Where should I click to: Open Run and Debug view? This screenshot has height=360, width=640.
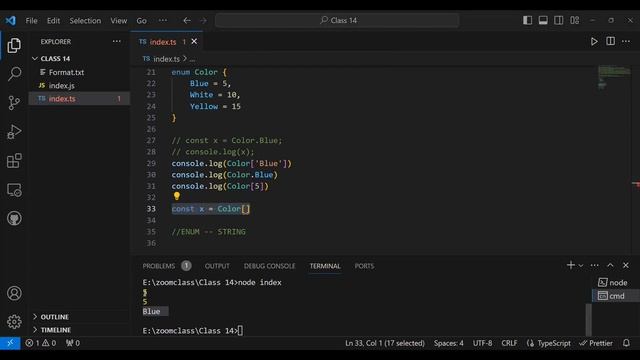14,132
